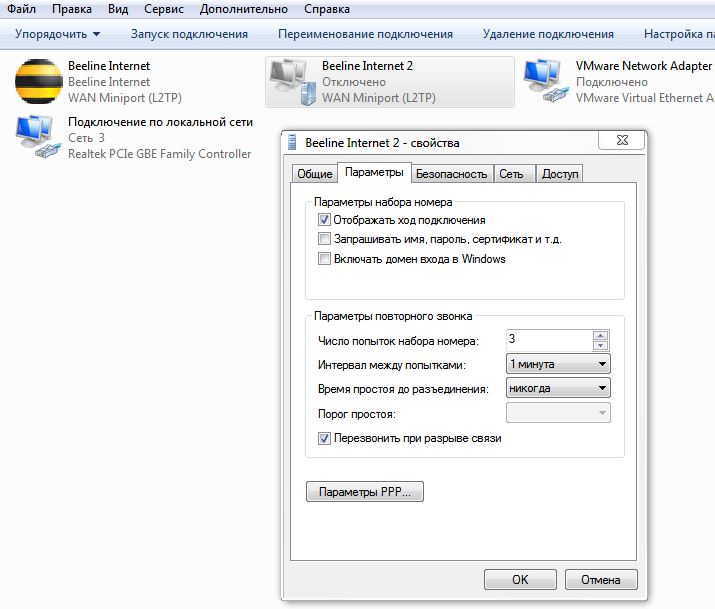715x609 pixels.
Task: Click 'Удаление подключения' in toolbar
Action: tap(548, 34)
